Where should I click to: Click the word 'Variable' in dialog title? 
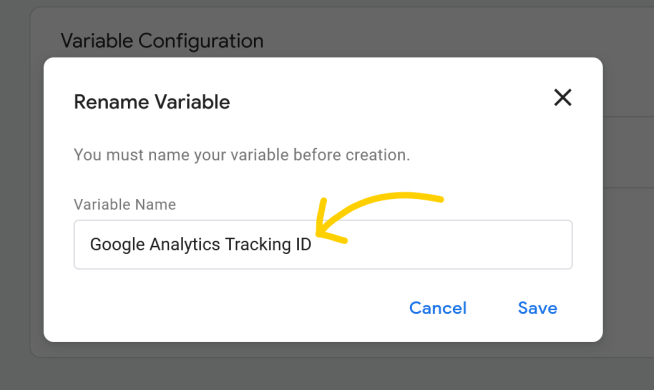(x=192, y=102)
